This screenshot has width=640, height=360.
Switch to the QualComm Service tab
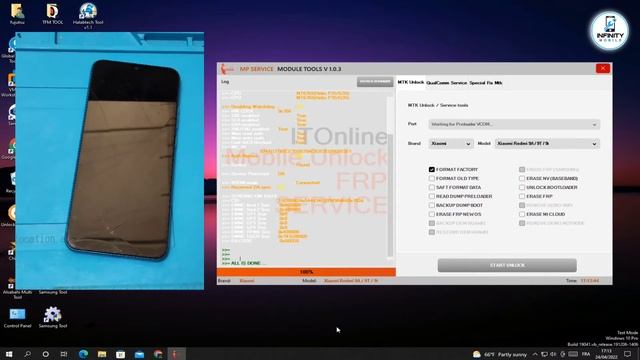click(447, 83)
